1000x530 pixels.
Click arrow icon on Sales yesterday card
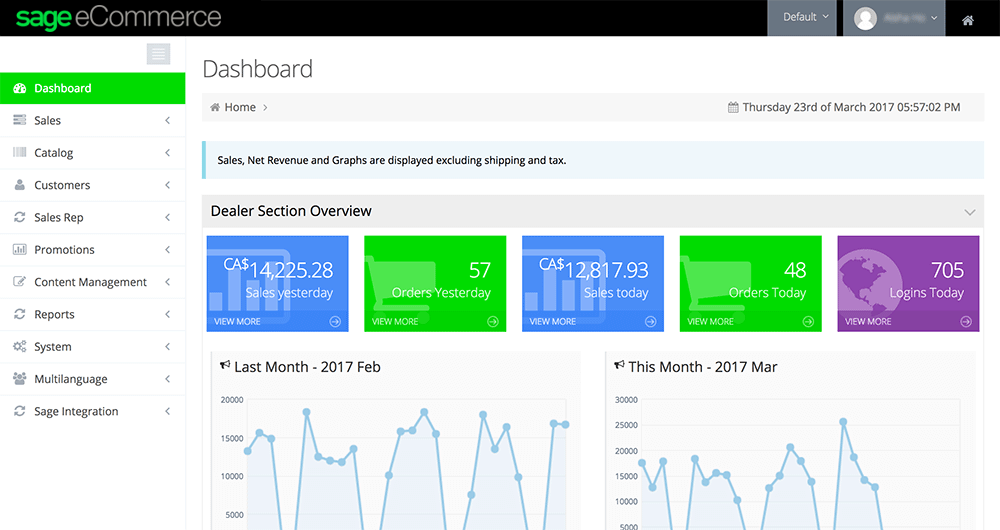coord(335,321)
